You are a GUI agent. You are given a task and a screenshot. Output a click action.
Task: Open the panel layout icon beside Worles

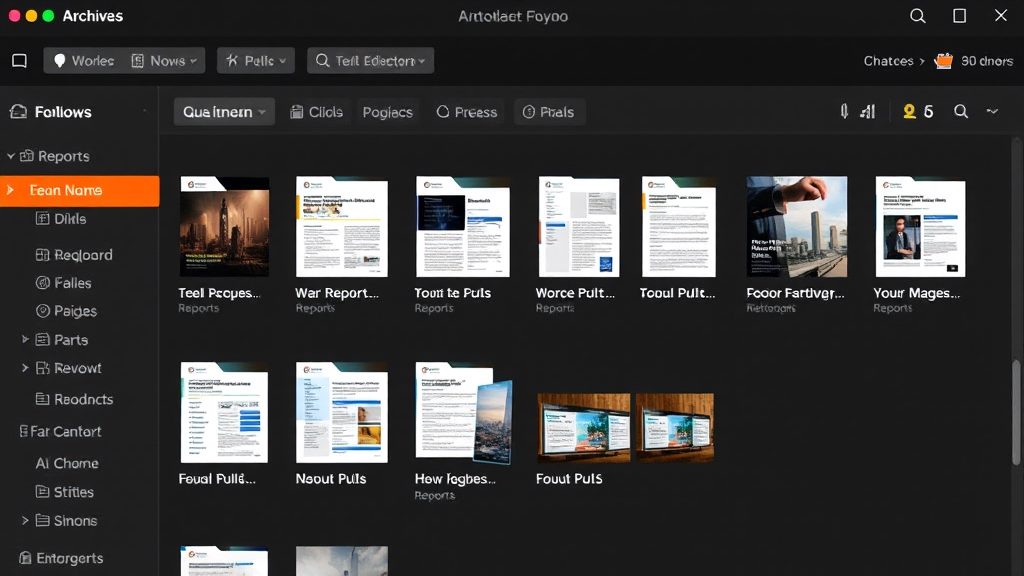point(20,61)
